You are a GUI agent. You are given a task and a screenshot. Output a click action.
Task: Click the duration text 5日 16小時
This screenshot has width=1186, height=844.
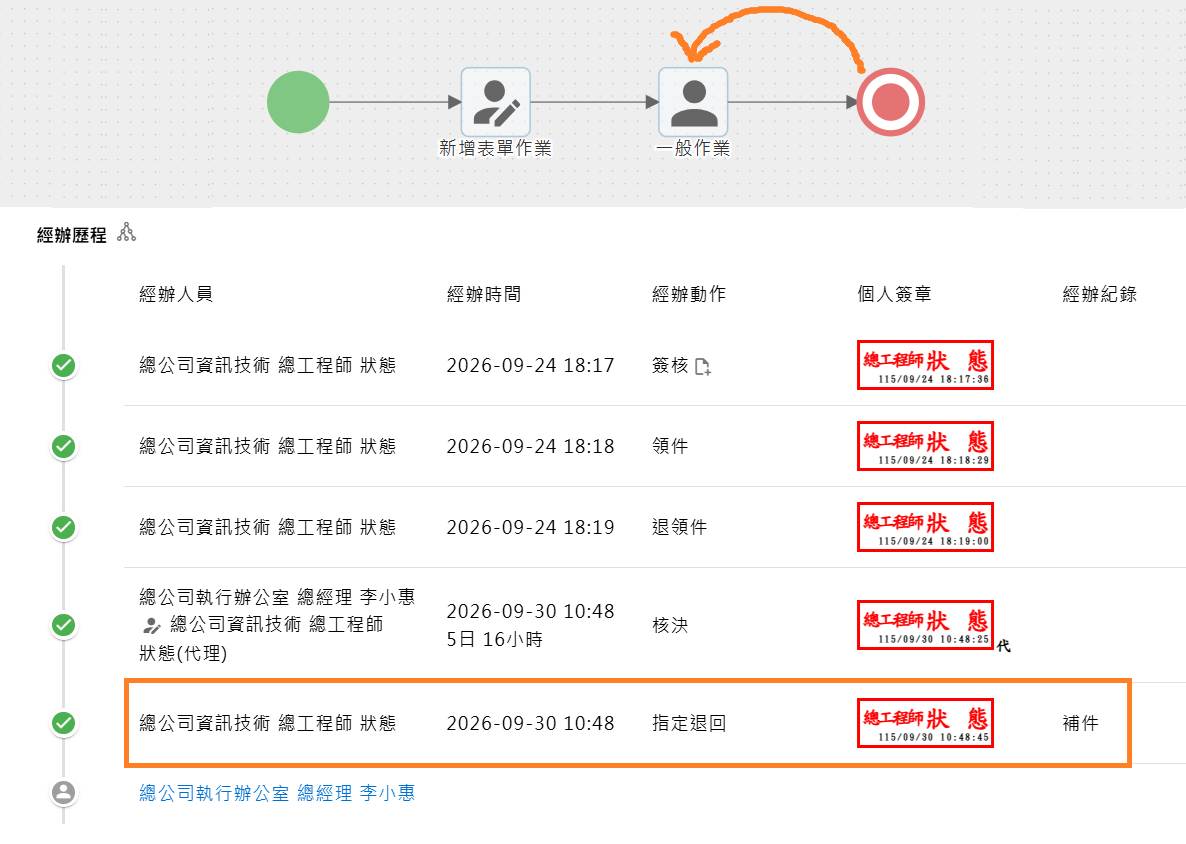pos(495,640)
